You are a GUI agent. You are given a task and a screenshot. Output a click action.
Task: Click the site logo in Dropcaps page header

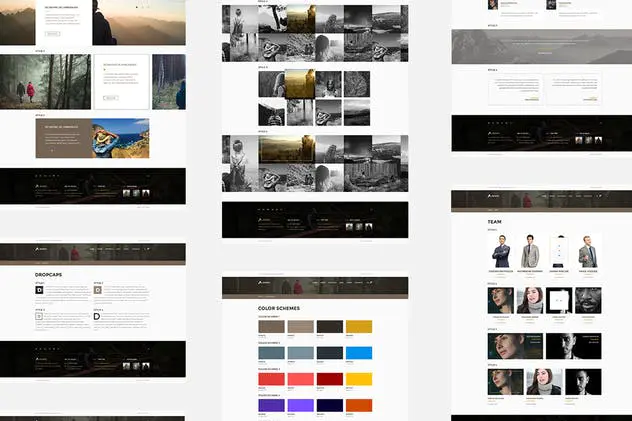[x=41, y=249]
